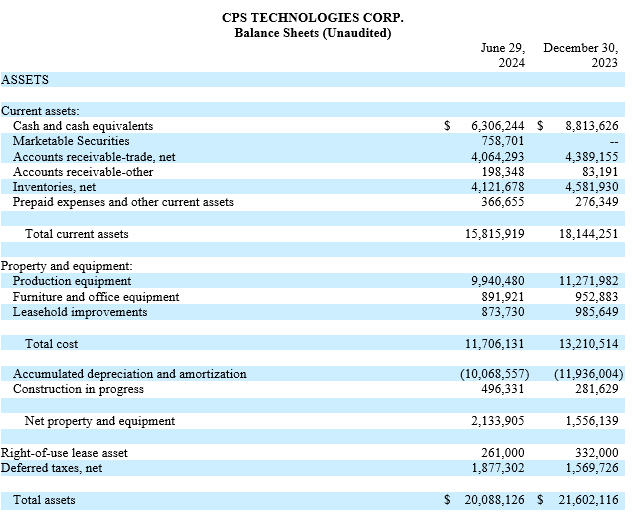Click inventories value 4,581,930
Image resolution: width=633 pixels, height=515 pixels.
click(x=591, y=187)
